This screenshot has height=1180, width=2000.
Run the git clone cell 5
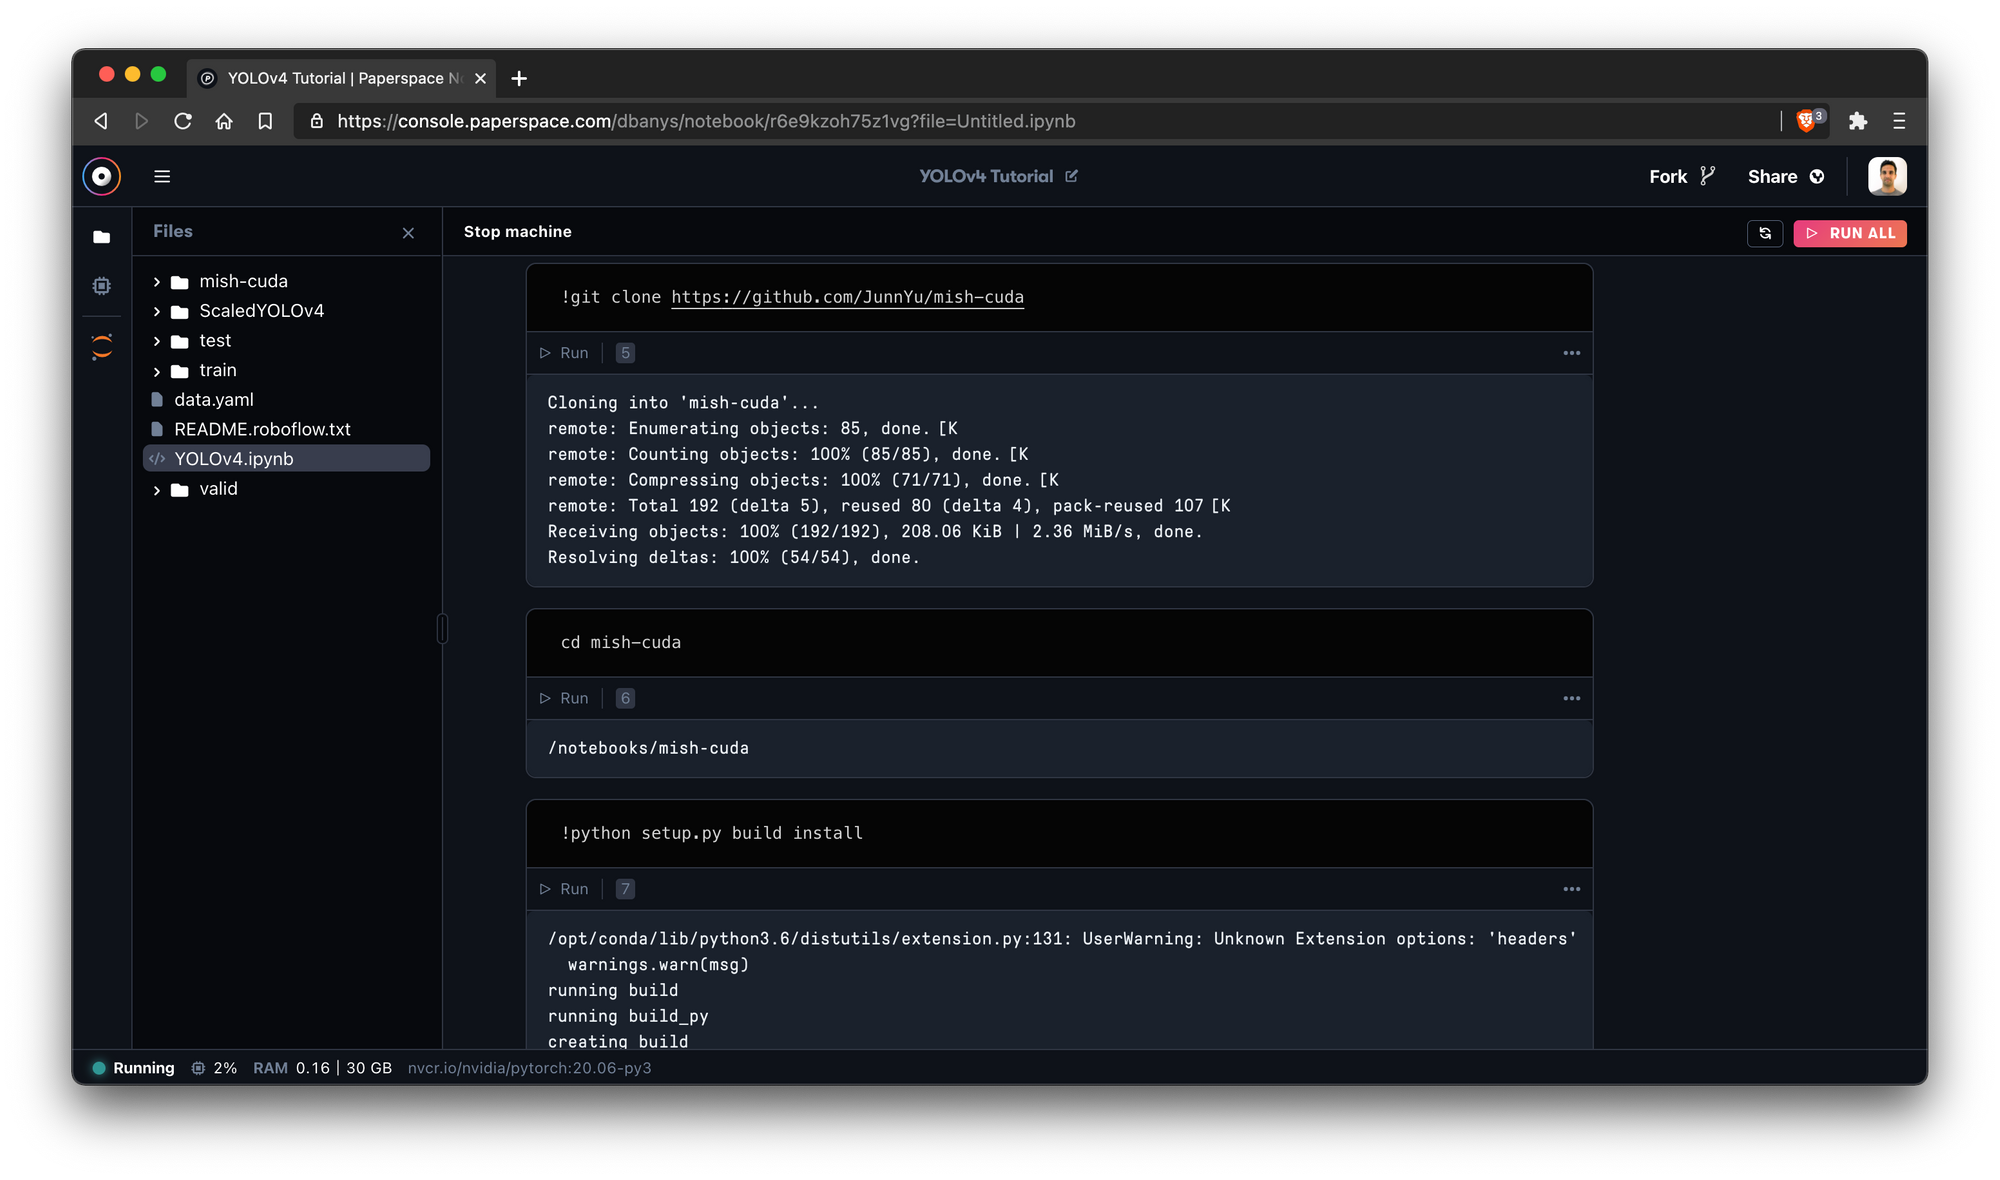pos(565,353)
